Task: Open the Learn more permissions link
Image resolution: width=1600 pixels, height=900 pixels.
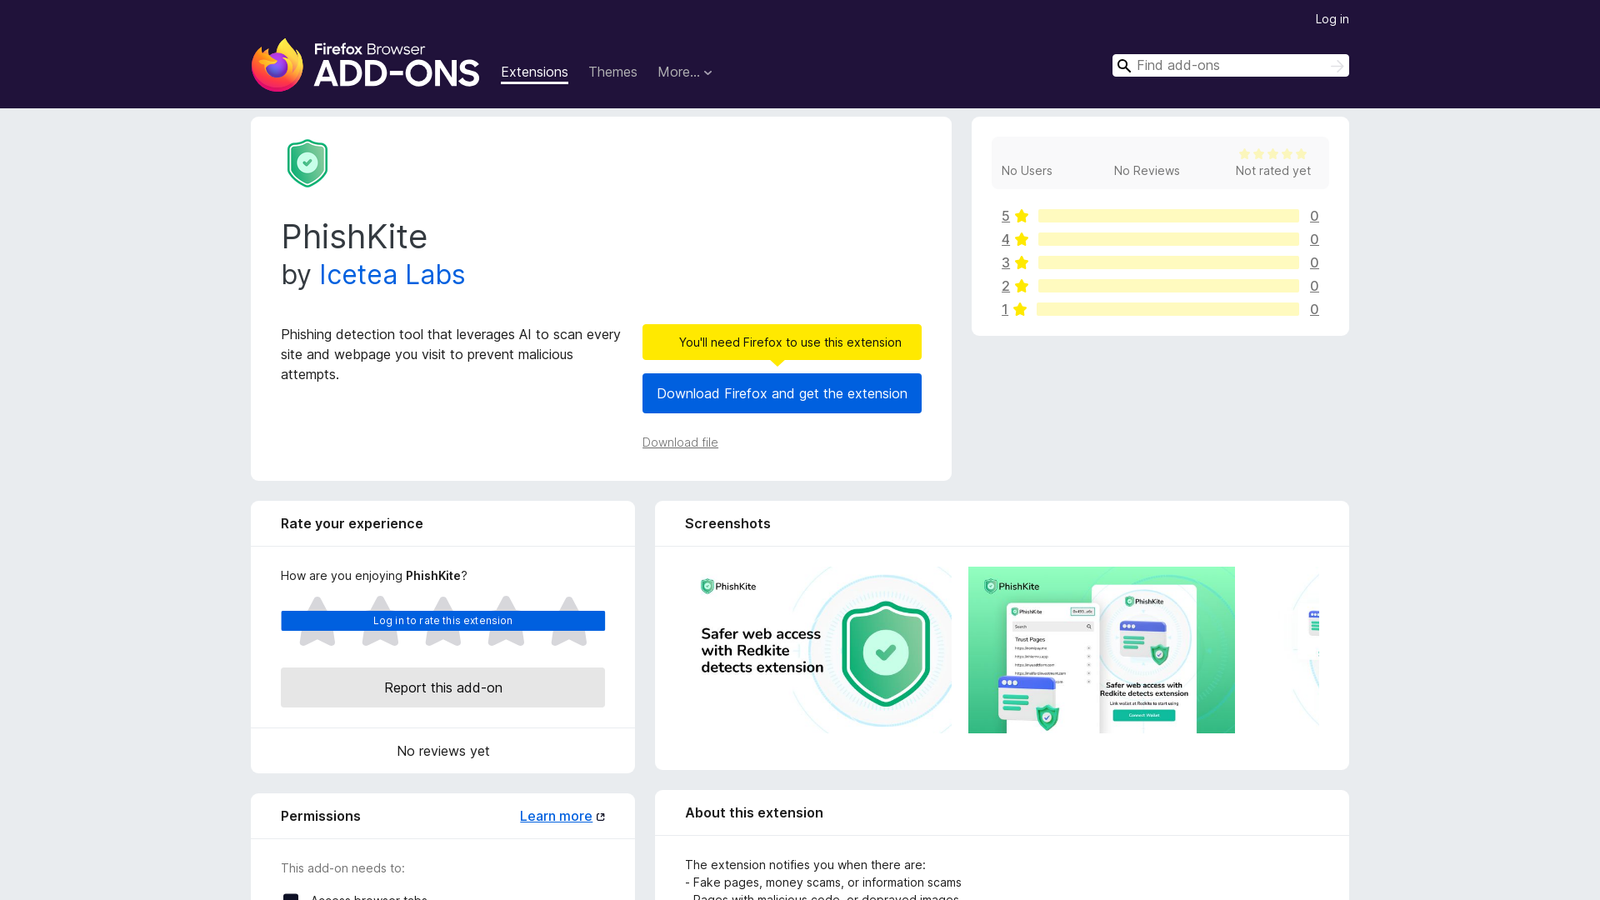Action: click(556, 816)
